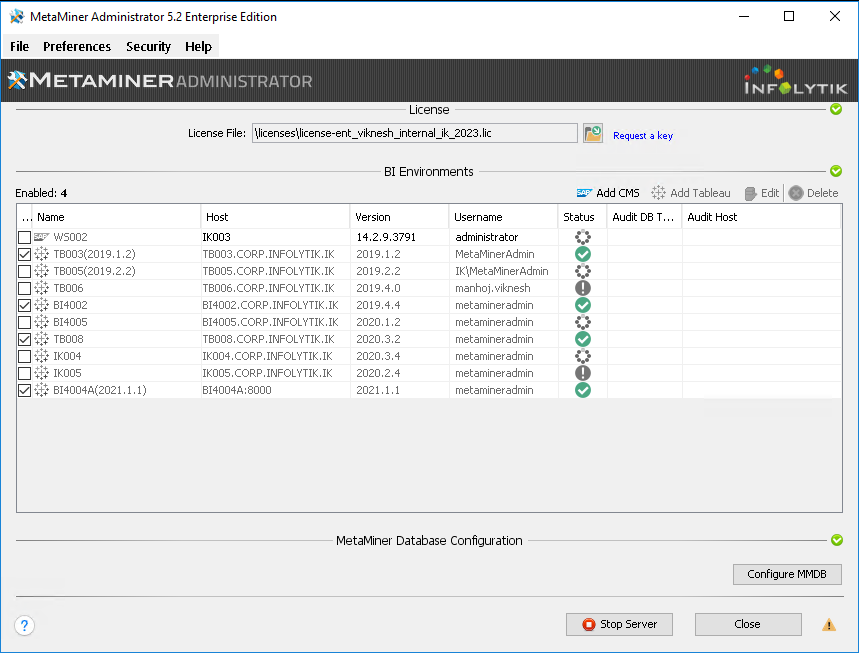This screenshot has width=859, height=653.
Task: Sort by the Name column header
Action: coord(116,217)
